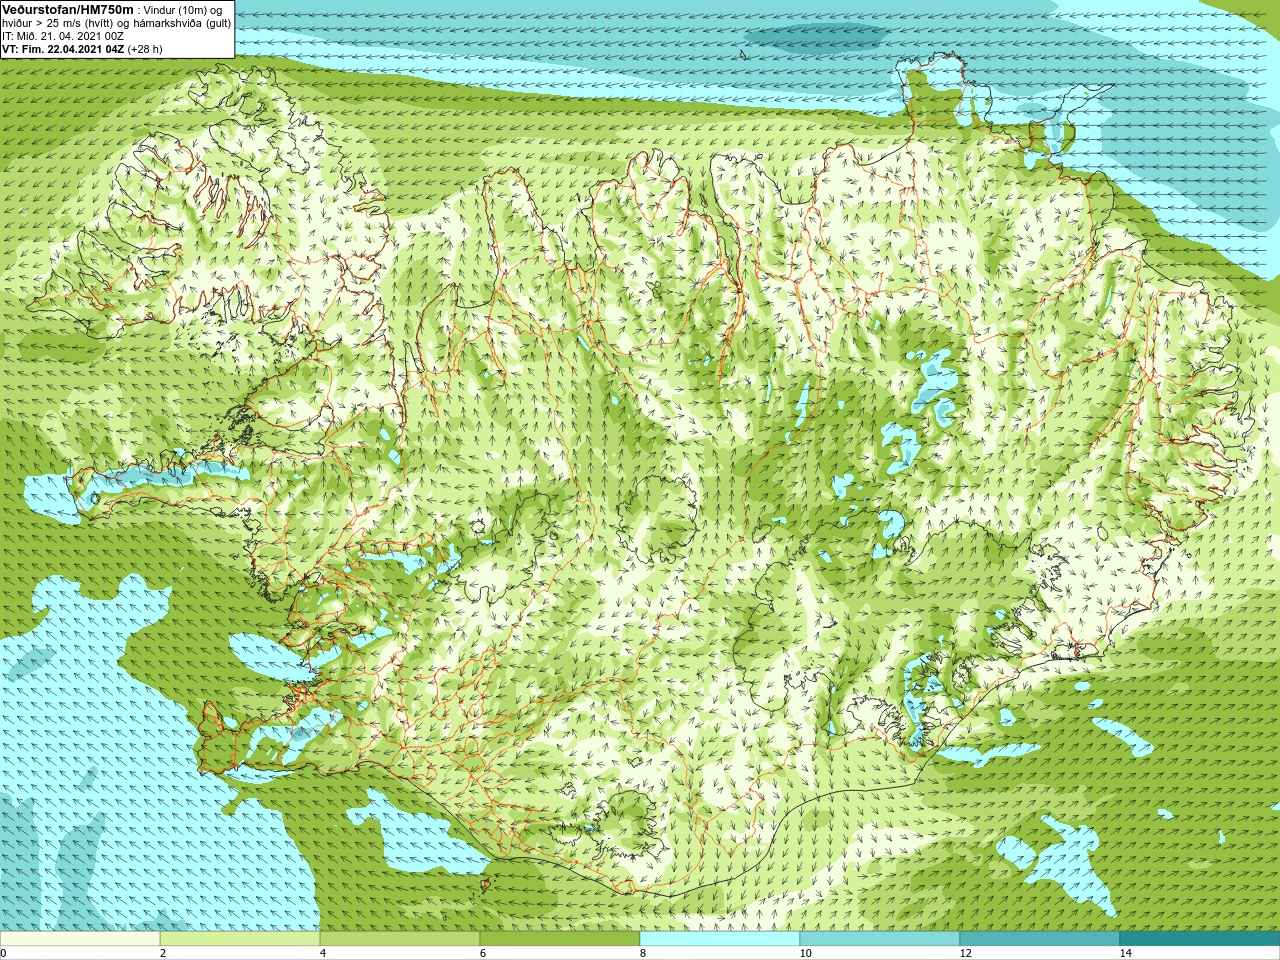Click the legend scale label 14
The image size is (1280, 960).
coord(1125,953)
